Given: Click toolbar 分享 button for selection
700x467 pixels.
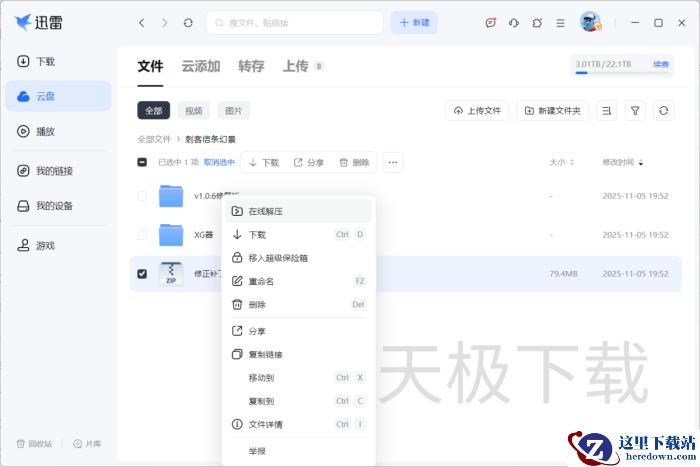Looking at the screenshot, I should pos(308,163).
